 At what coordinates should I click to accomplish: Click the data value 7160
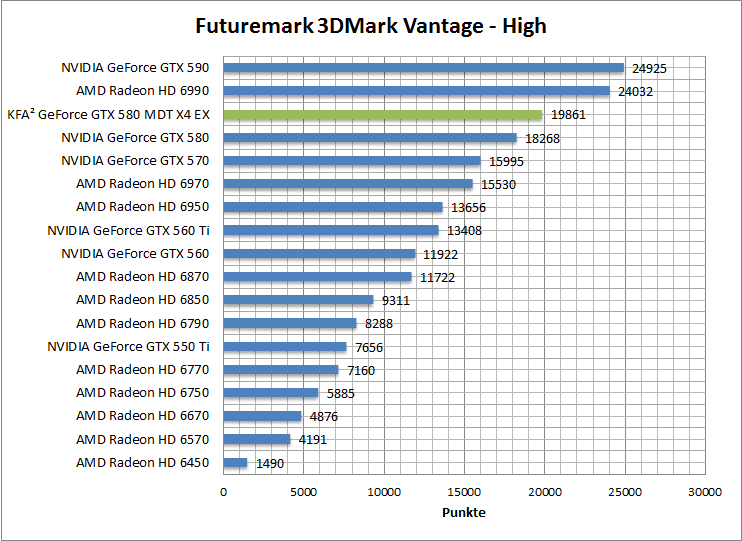coord(361,370)
